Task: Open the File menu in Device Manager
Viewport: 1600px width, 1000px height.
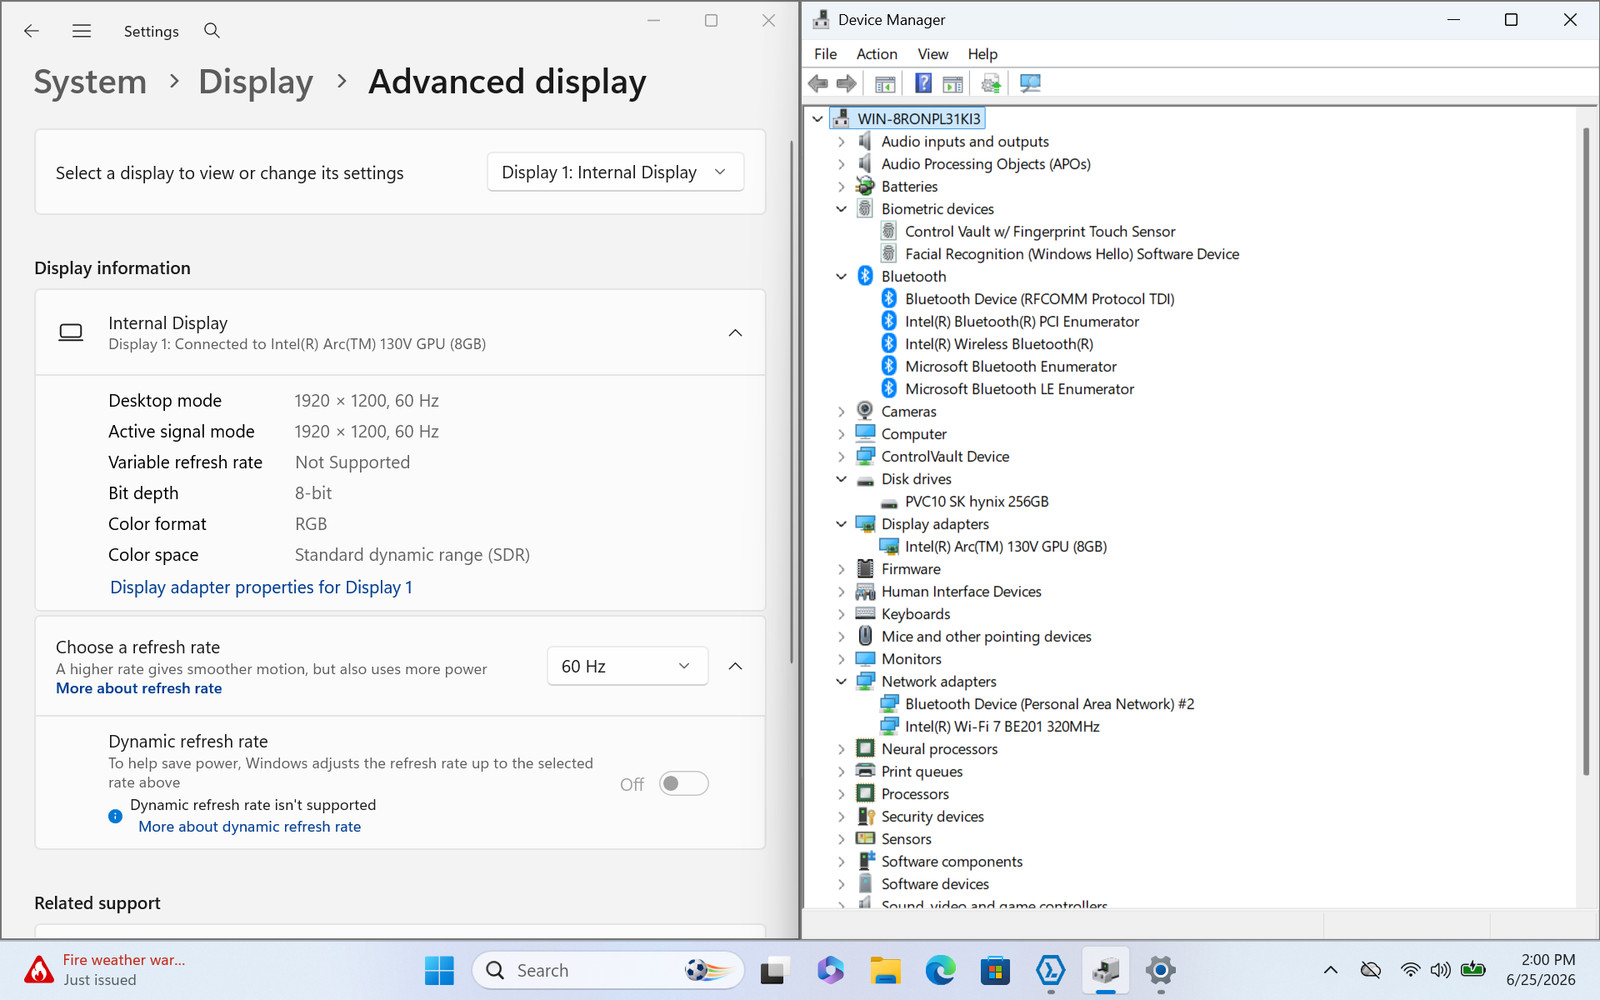Action: point(826,54)
